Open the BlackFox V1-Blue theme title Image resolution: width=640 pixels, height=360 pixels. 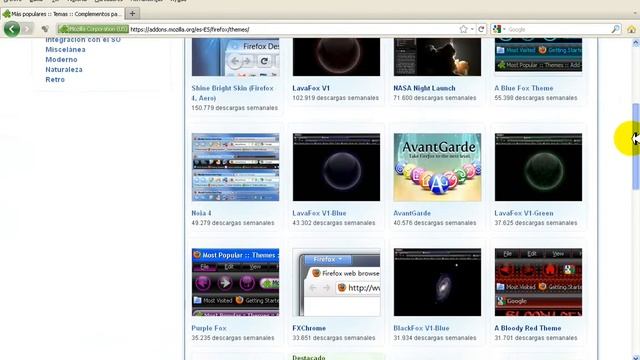point(421,328)
